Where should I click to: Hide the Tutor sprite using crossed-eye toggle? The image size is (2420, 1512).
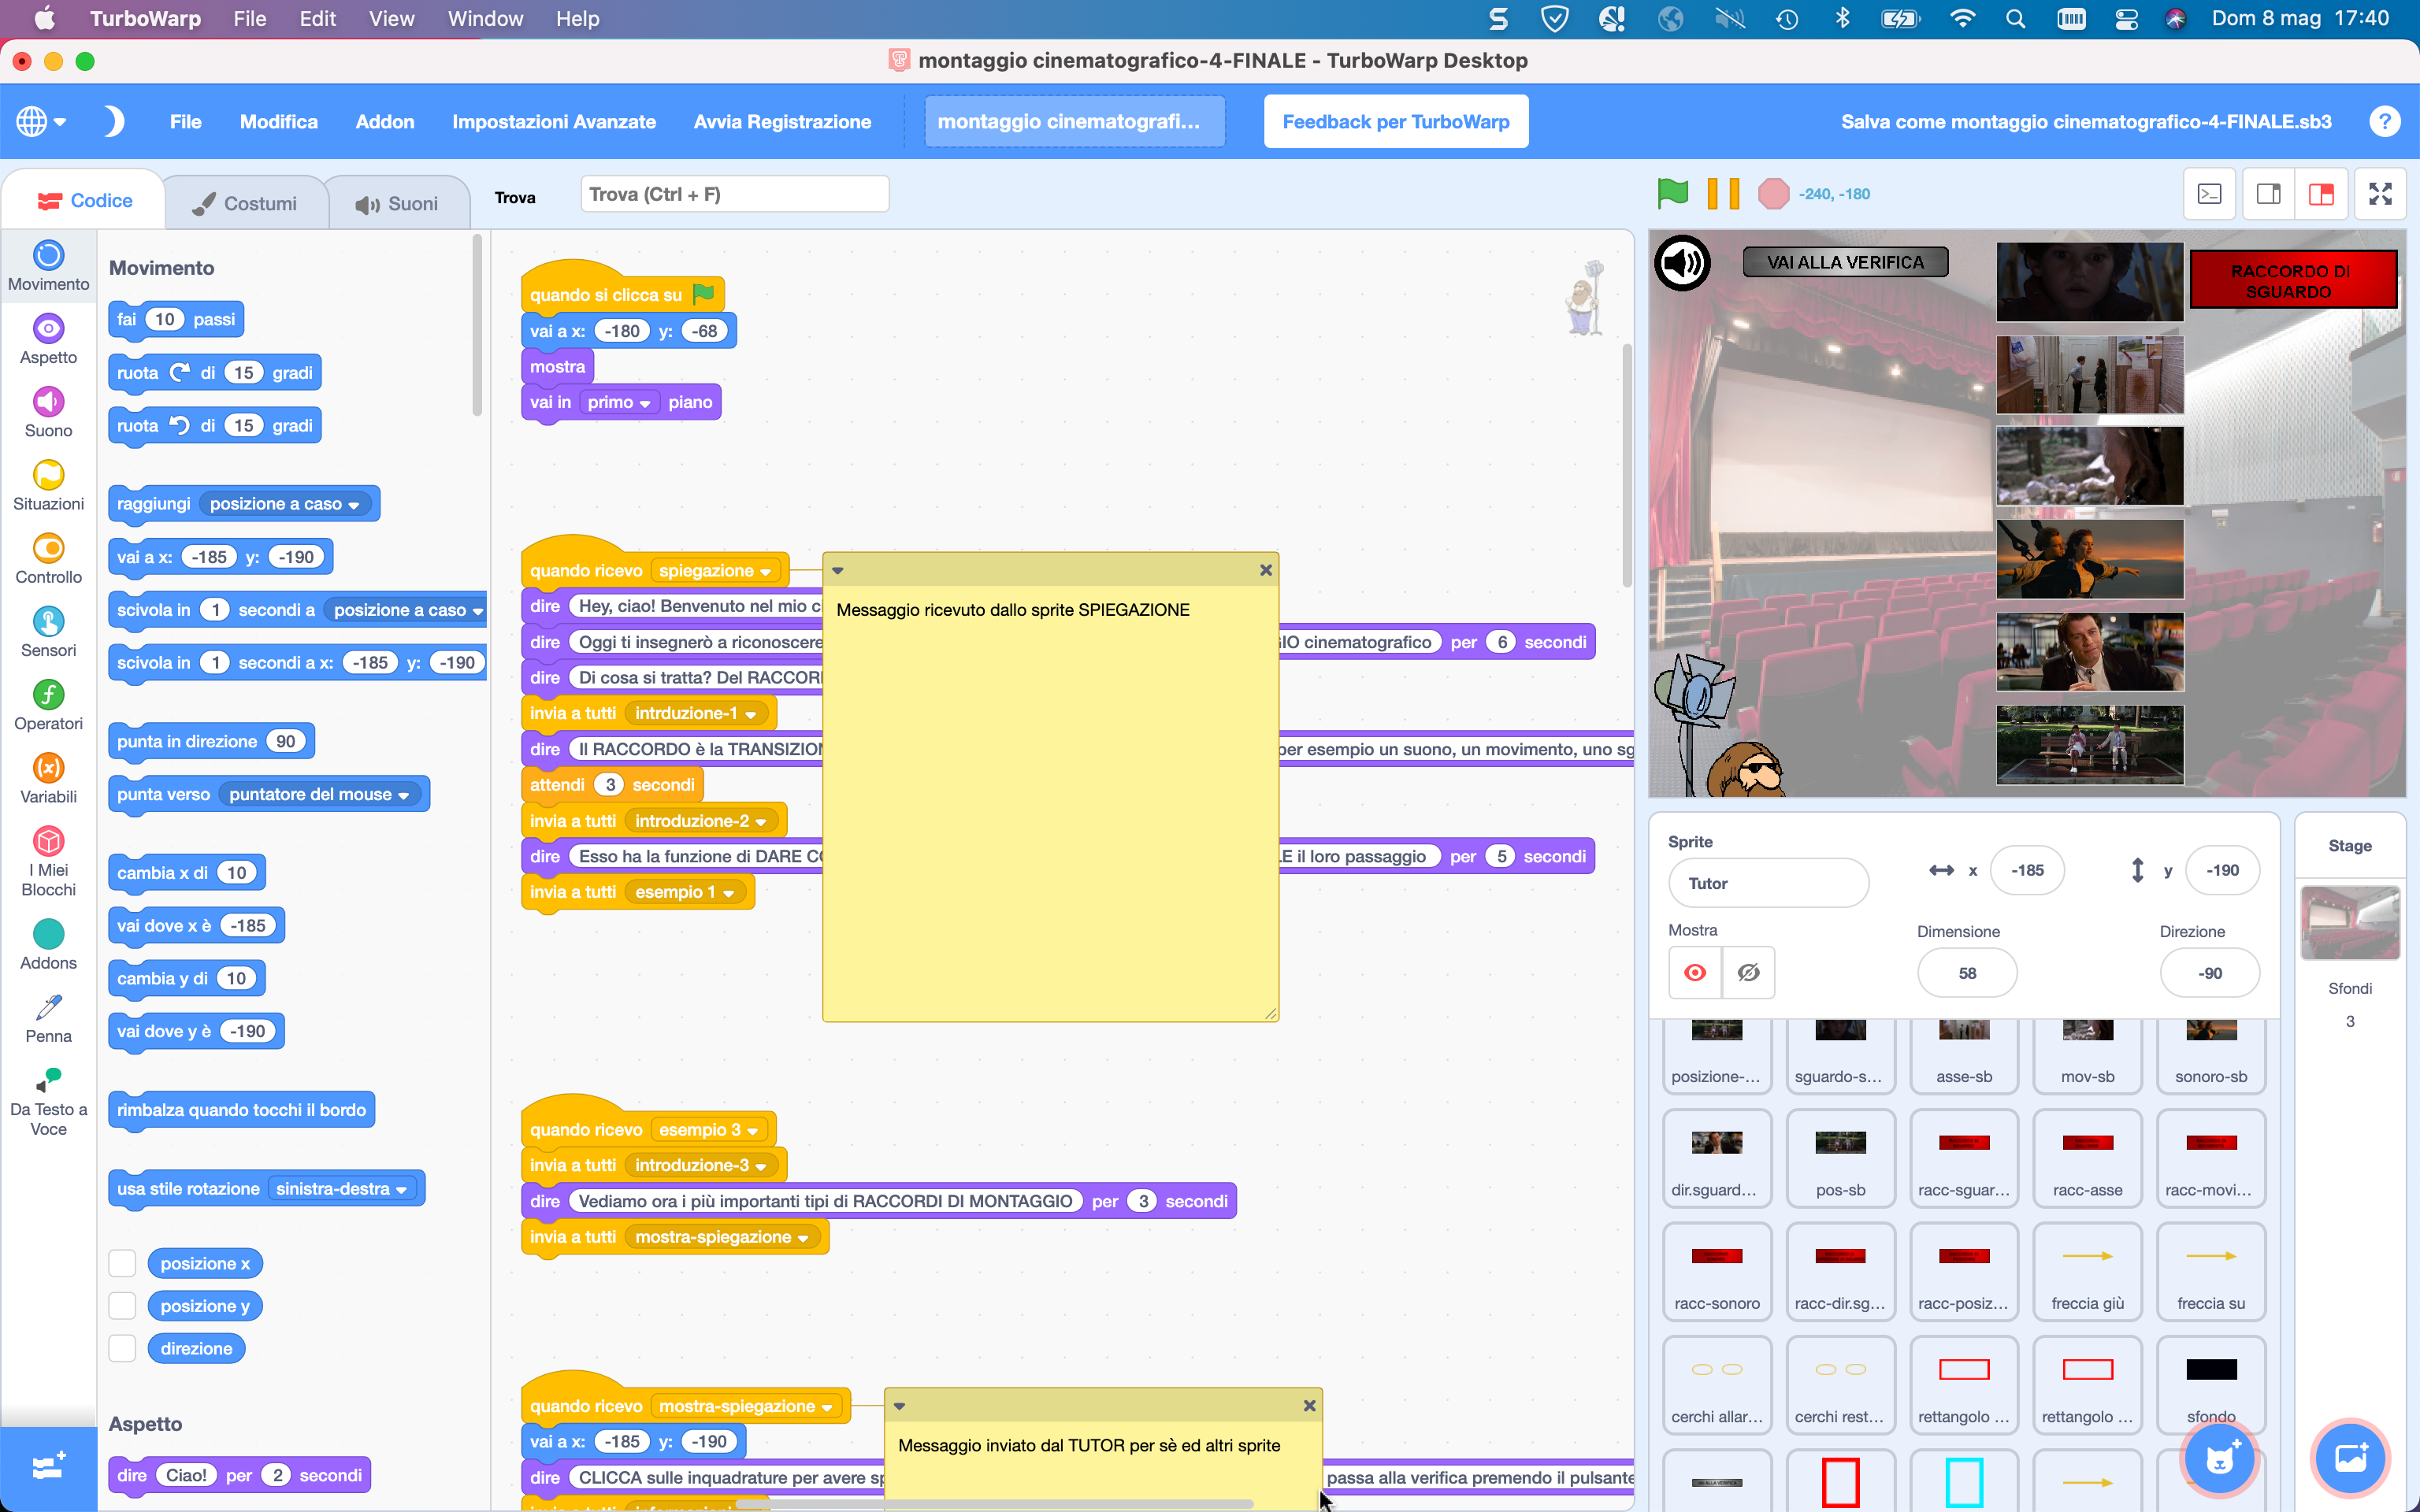[x=1749, y=972]
